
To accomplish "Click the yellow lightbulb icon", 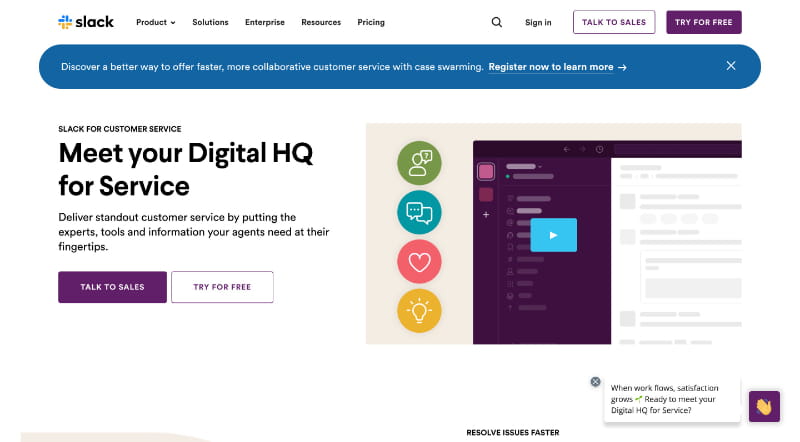I will tap(419, 311).
